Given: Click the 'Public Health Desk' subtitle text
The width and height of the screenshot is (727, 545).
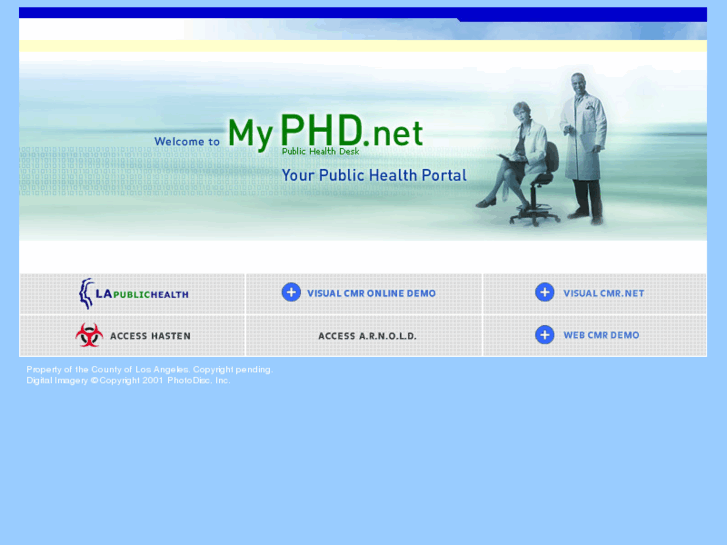Looking at the screenshot, I should point(320,151).
